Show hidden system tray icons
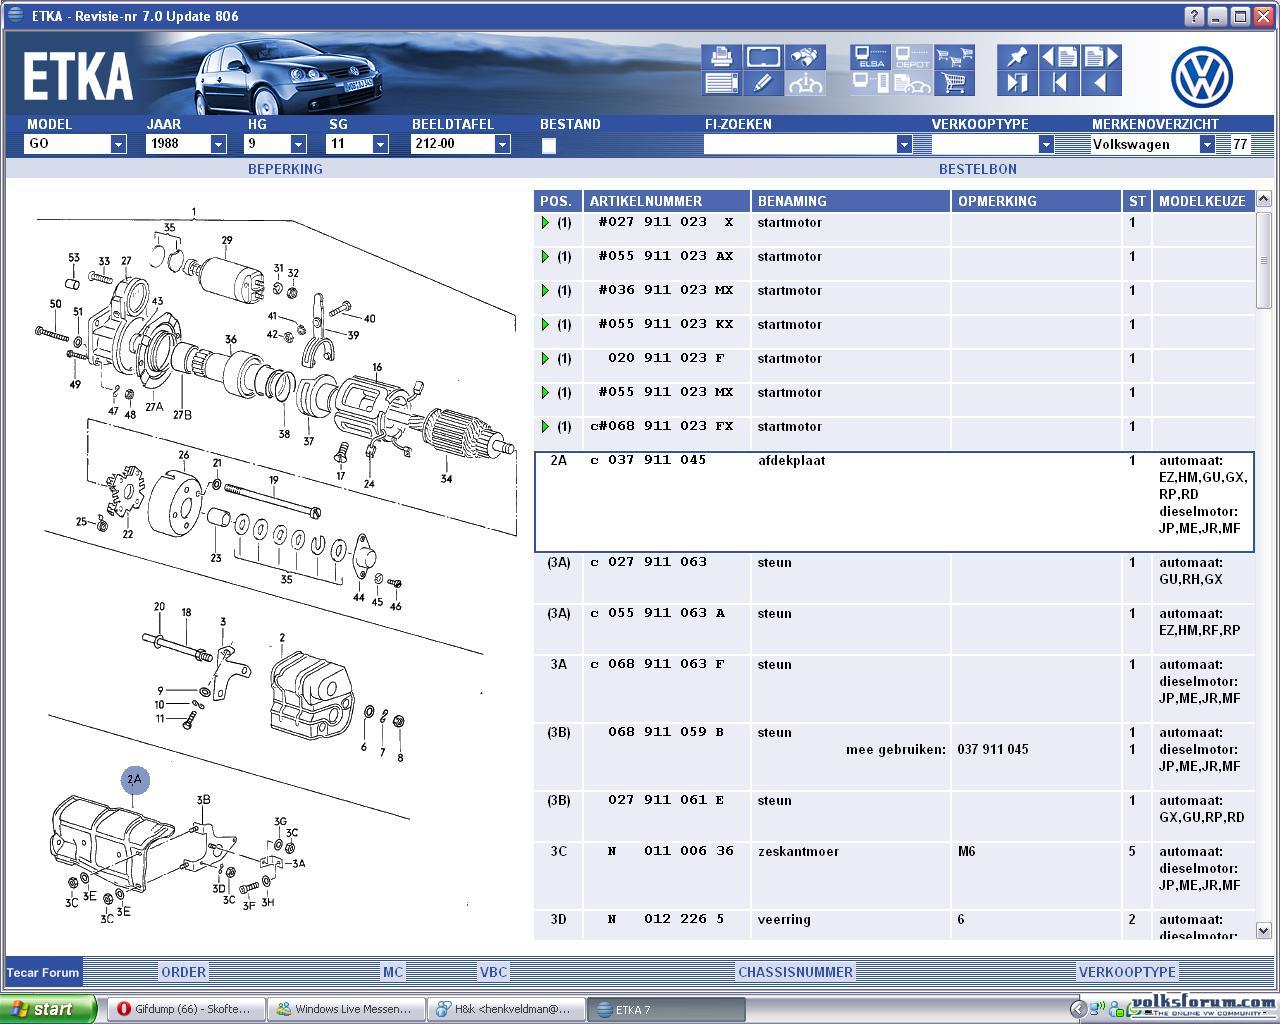Viewport: 1280px width, 1024px height. point(1077,1009)
